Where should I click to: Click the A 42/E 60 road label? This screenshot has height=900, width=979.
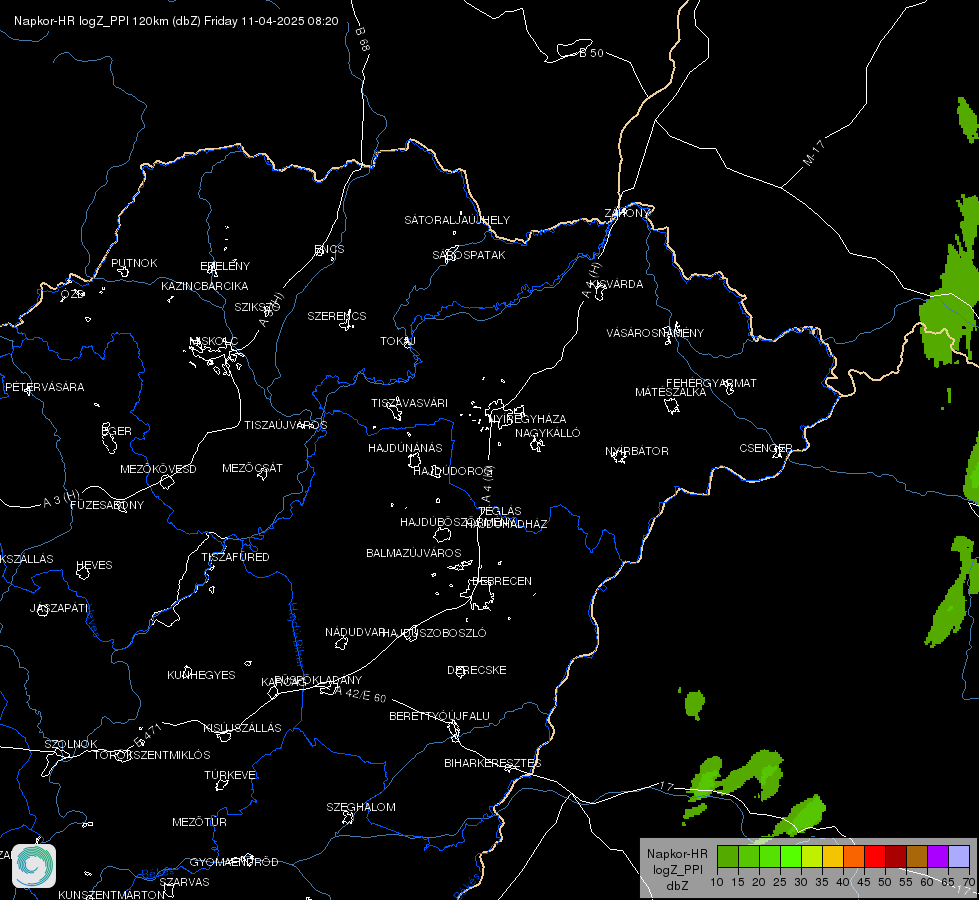pyautogui.click(x=360, y=694)
